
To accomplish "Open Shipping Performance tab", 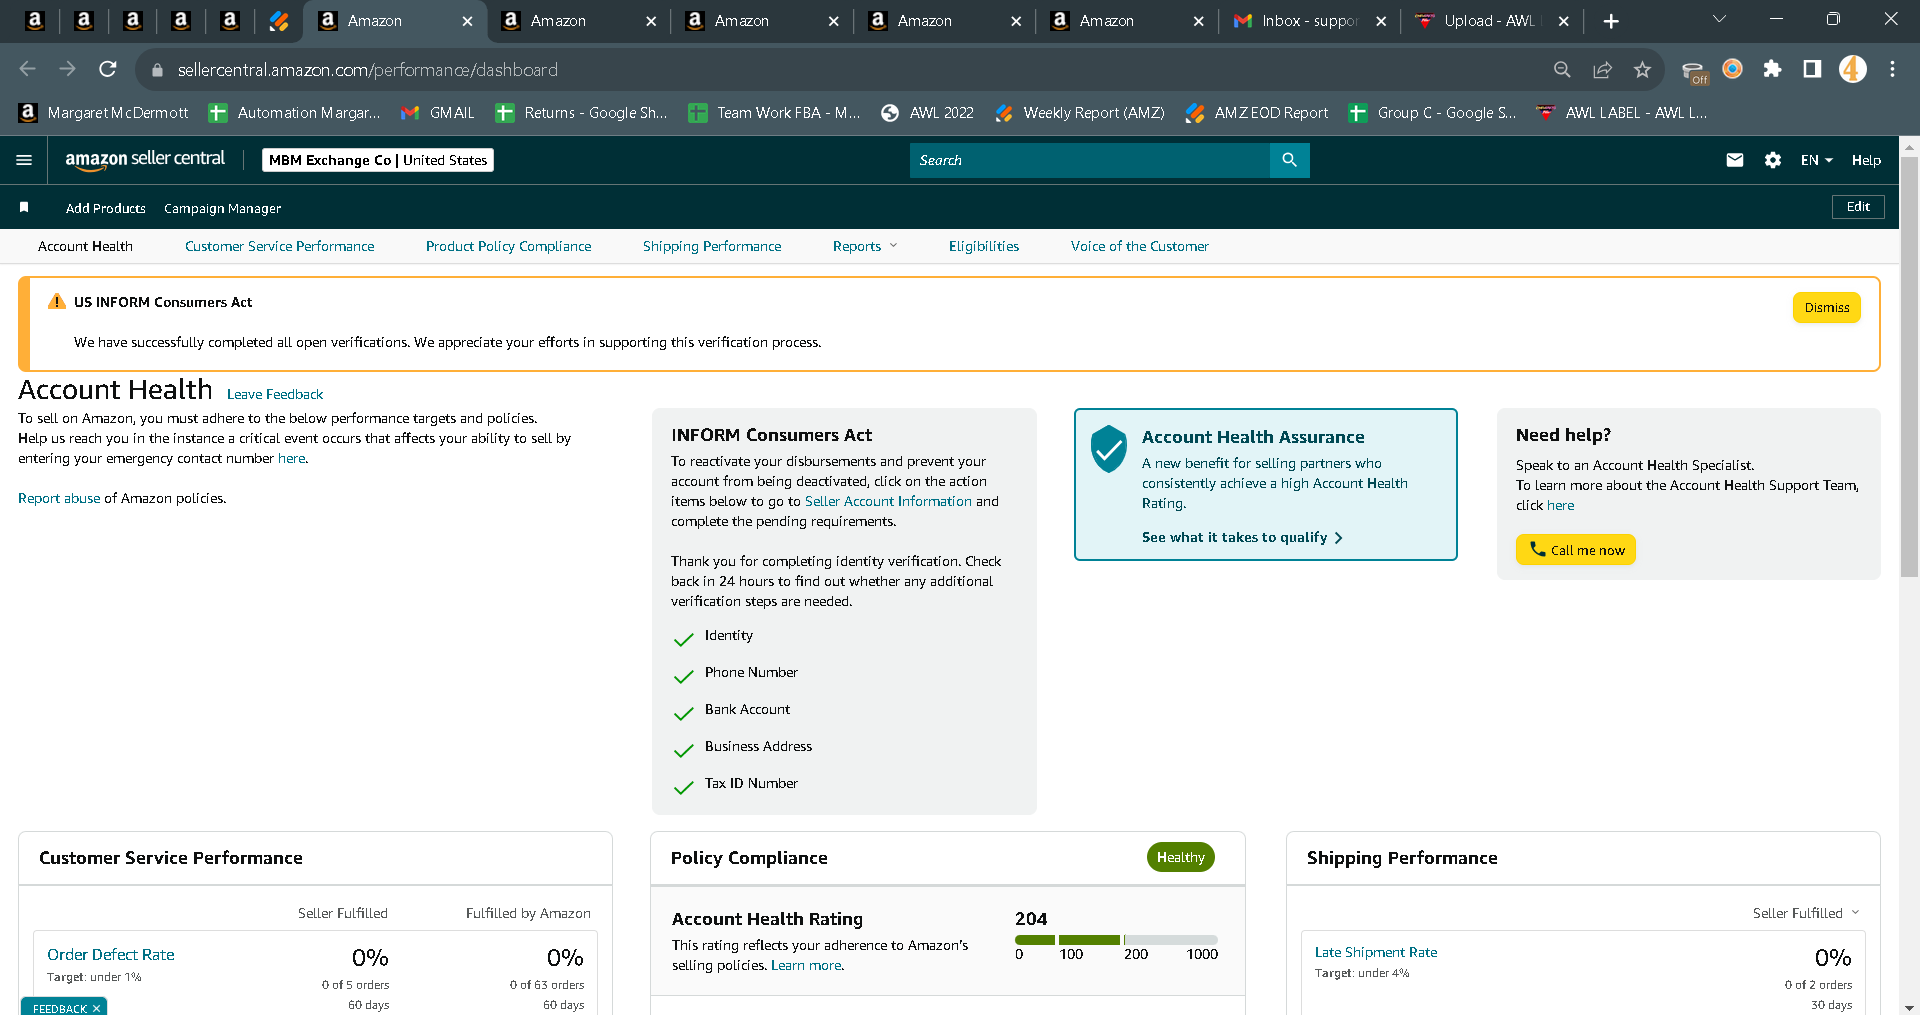I will [712, 246].
